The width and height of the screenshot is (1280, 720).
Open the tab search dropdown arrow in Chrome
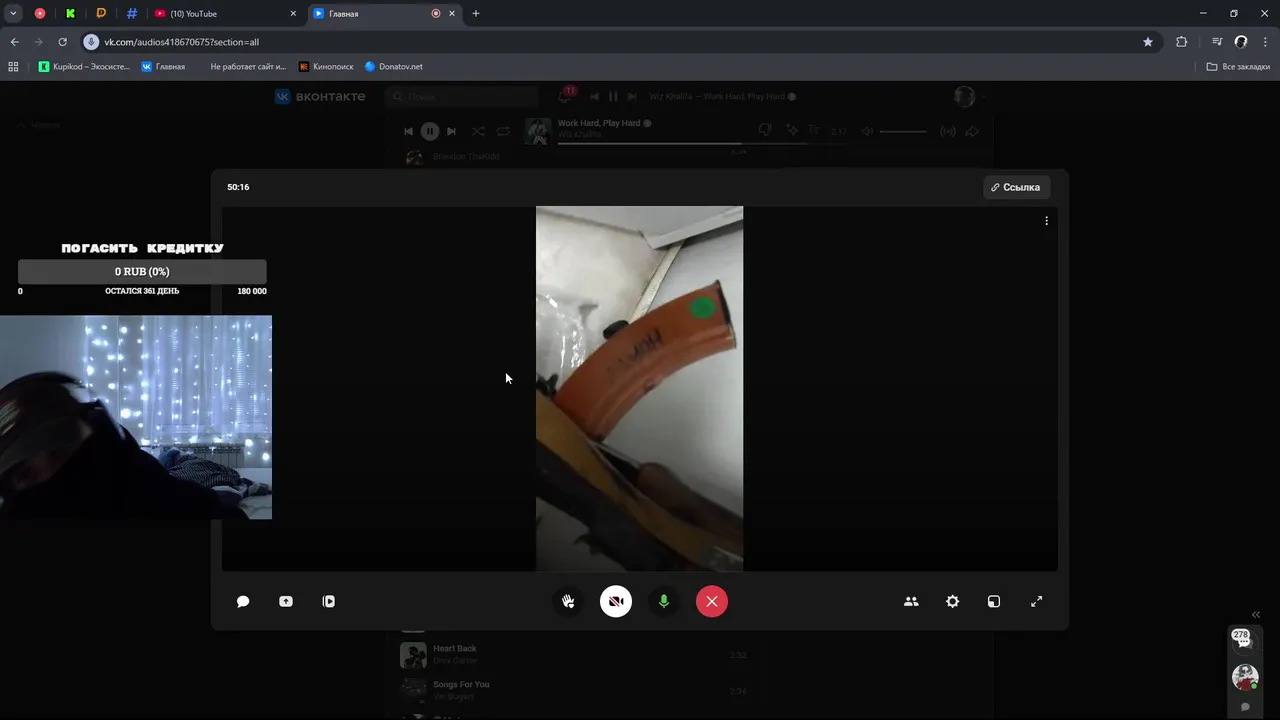point(13,13)
